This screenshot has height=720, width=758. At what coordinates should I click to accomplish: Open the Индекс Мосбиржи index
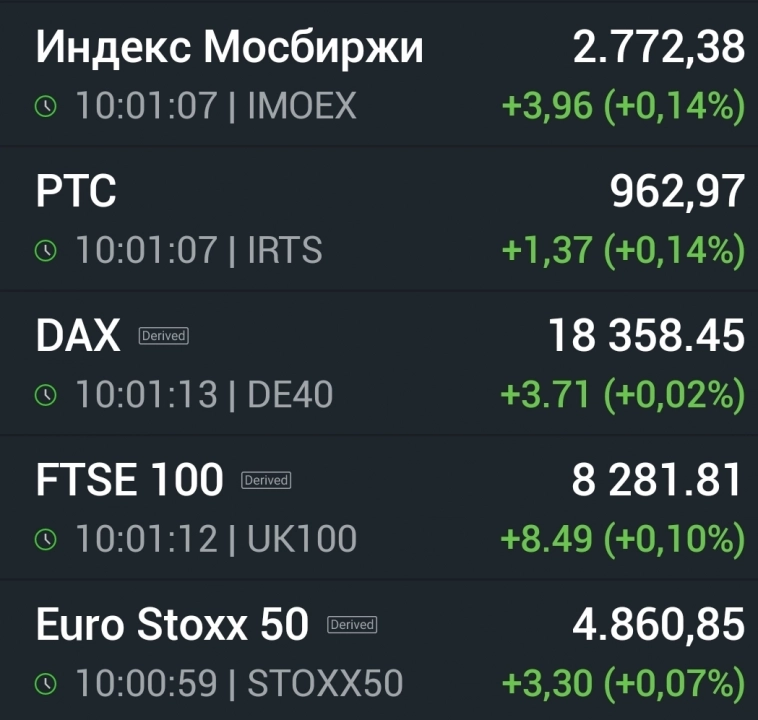[229, 48]
